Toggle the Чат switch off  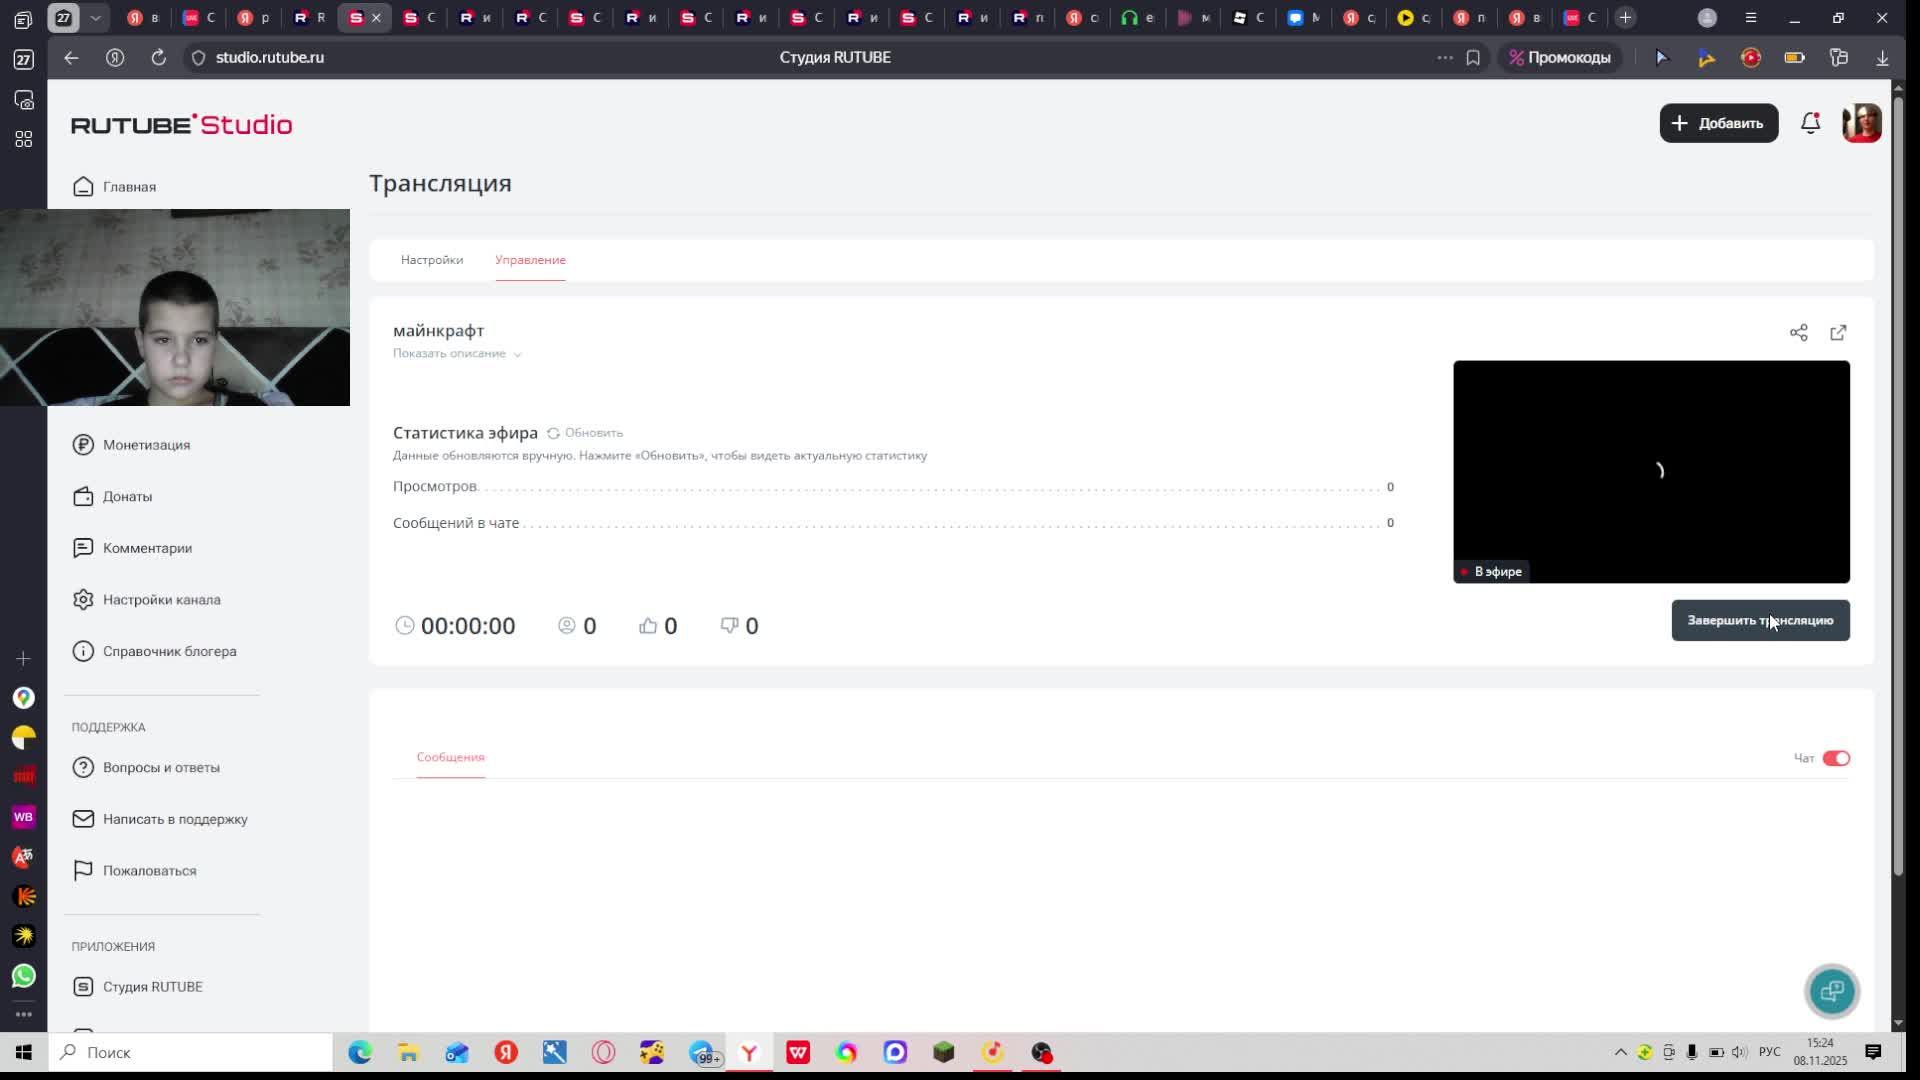point(1836,758)
